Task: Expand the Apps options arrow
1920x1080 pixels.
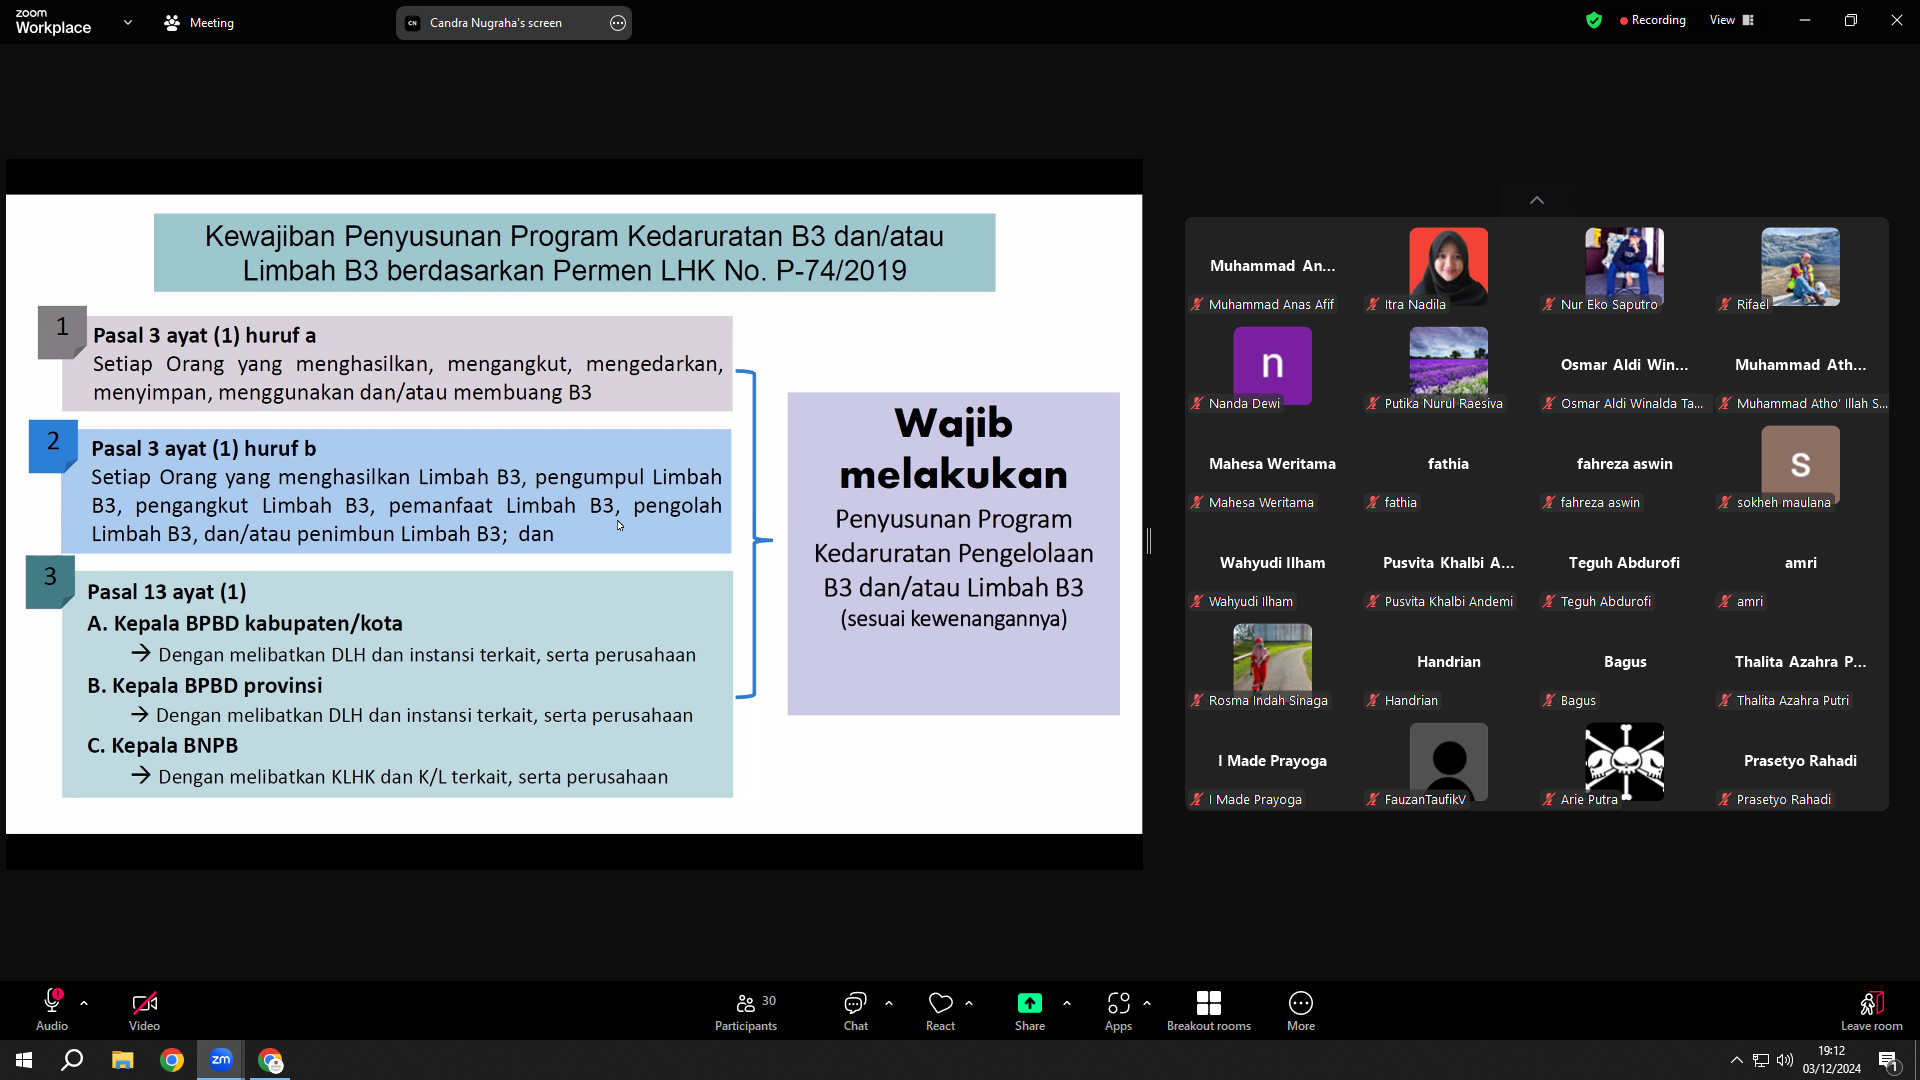Action: pyautogui.click(x=1147, y=1003)
